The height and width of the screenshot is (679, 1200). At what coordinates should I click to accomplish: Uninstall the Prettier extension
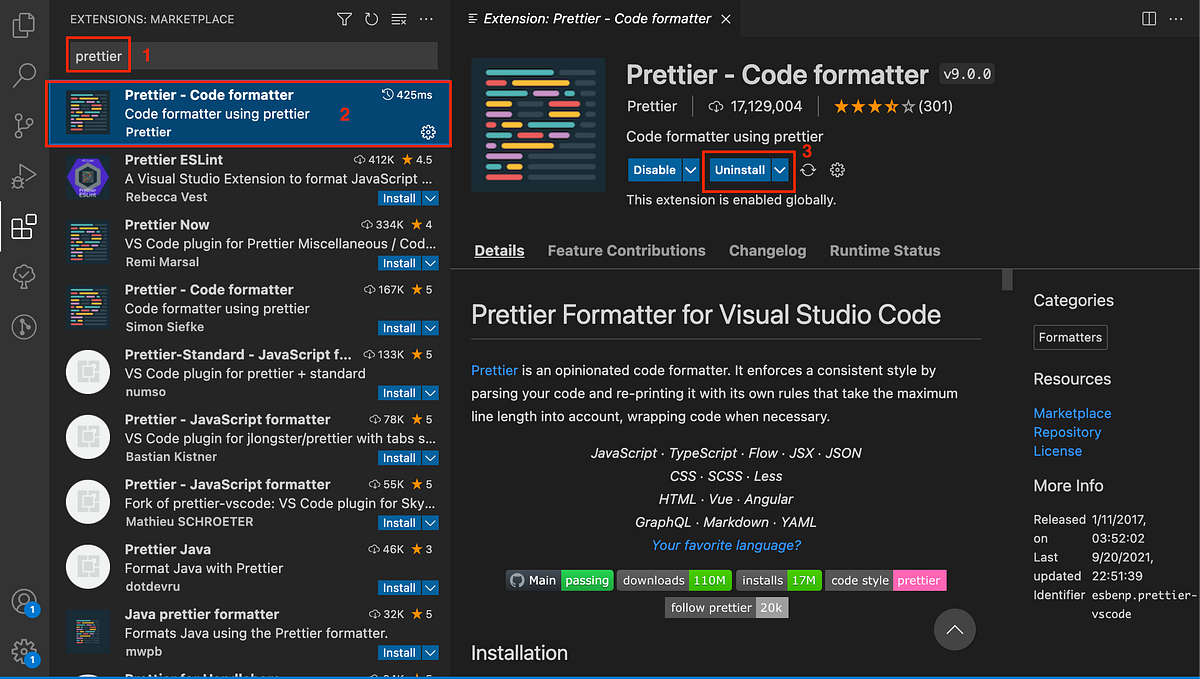[740, 170]
